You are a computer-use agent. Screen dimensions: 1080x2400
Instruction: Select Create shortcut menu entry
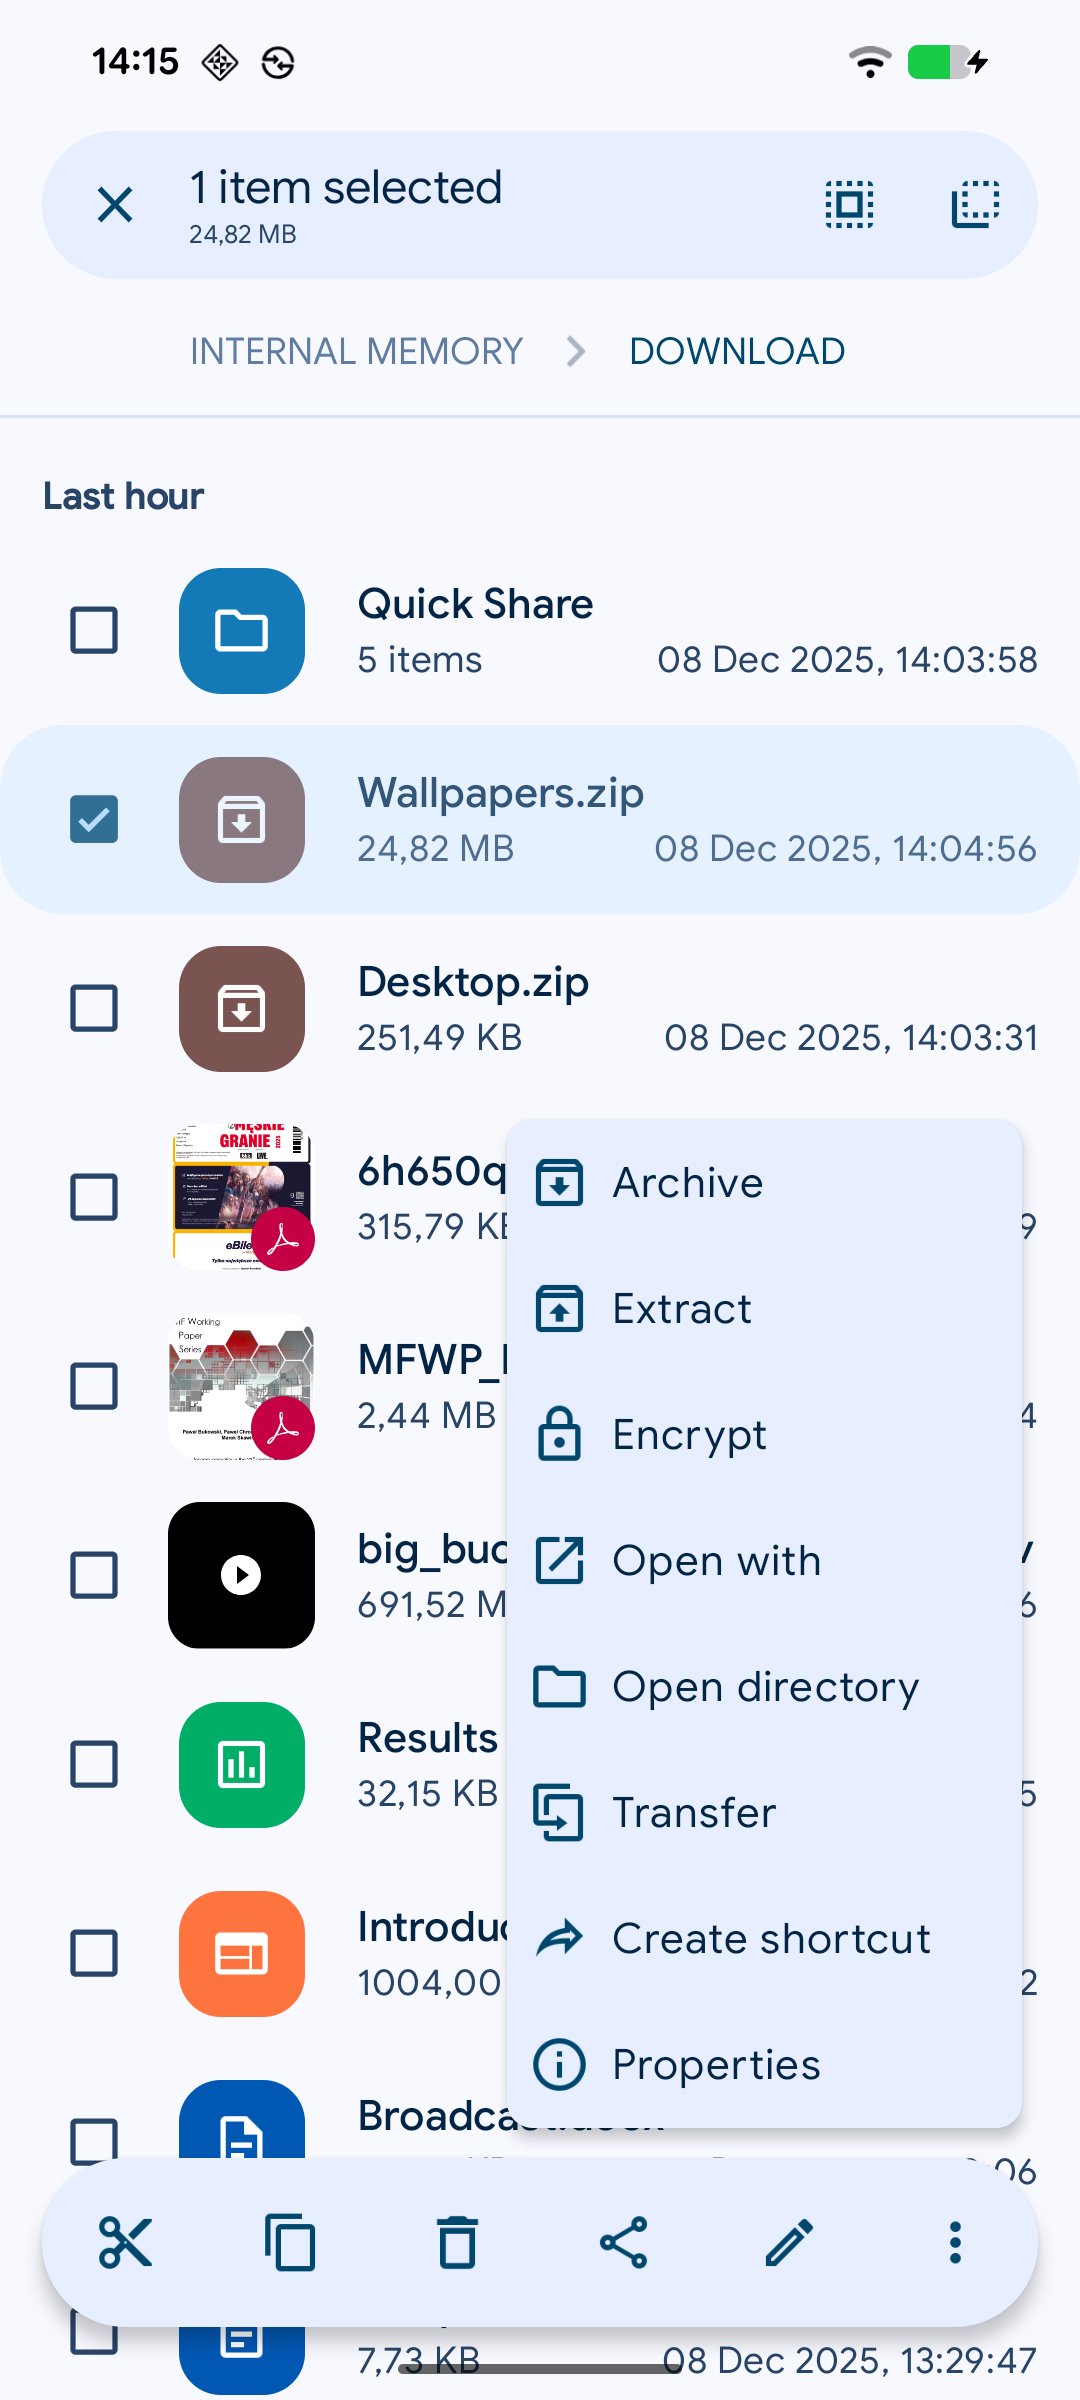(764, 1939)
